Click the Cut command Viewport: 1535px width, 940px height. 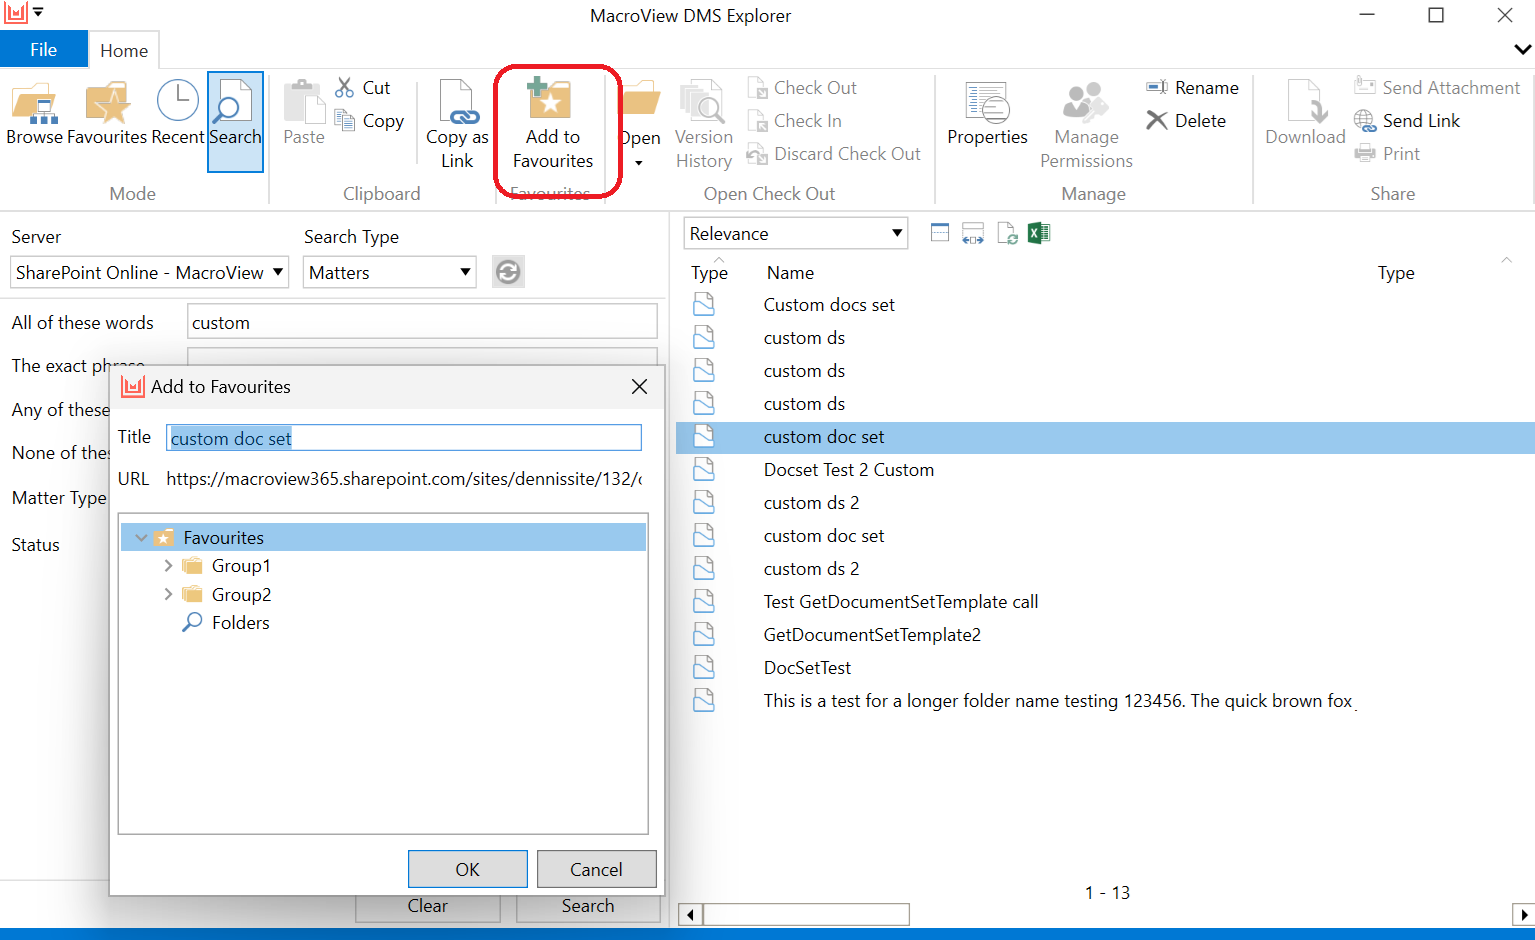coord(364,88)
